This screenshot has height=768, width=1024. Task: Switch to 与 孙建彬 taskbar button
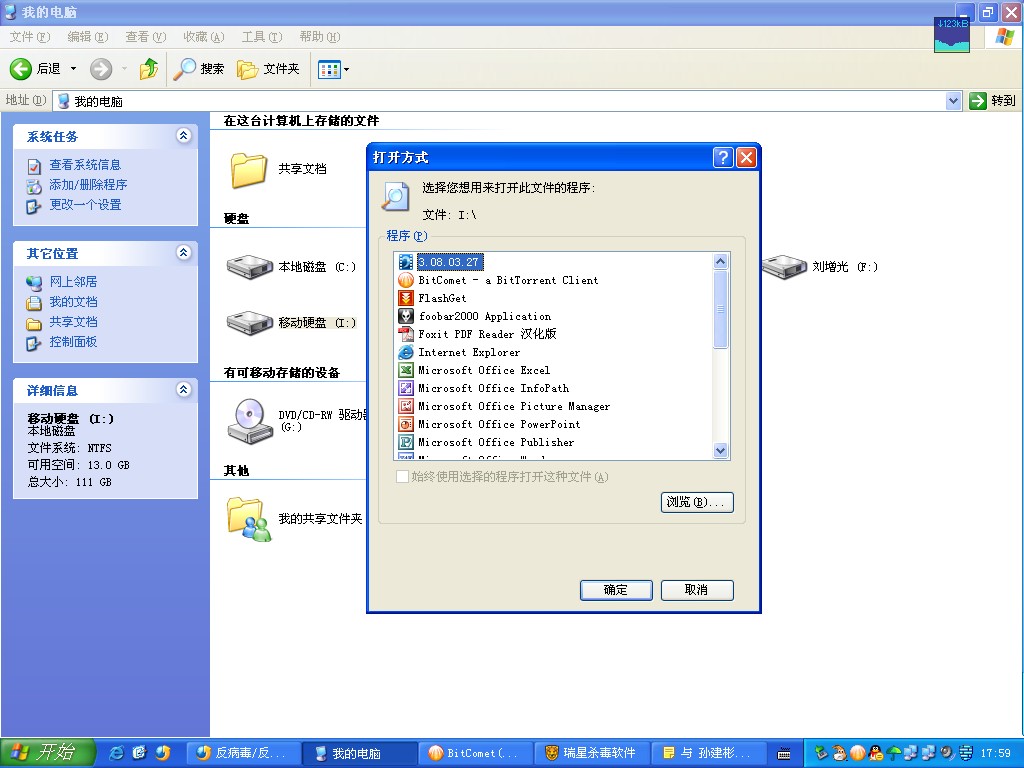tap(708, 753)
